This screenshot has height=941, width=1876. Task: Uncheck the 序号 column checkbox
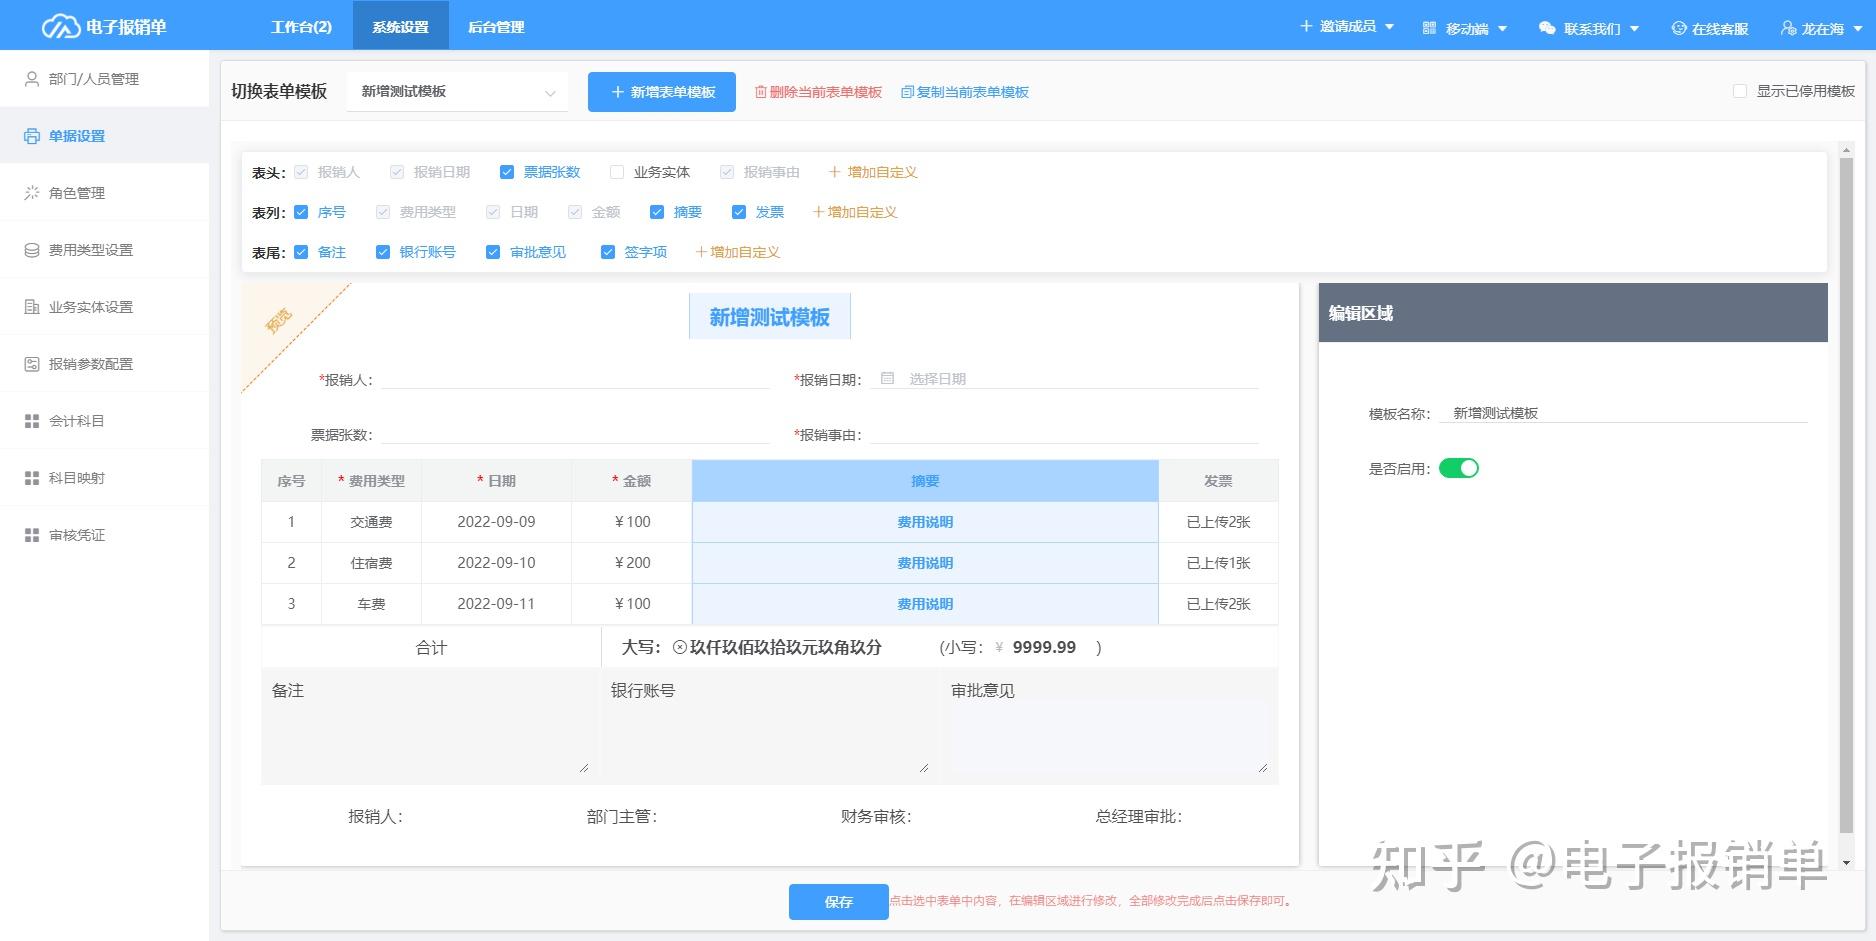click(x=301, y=212)
